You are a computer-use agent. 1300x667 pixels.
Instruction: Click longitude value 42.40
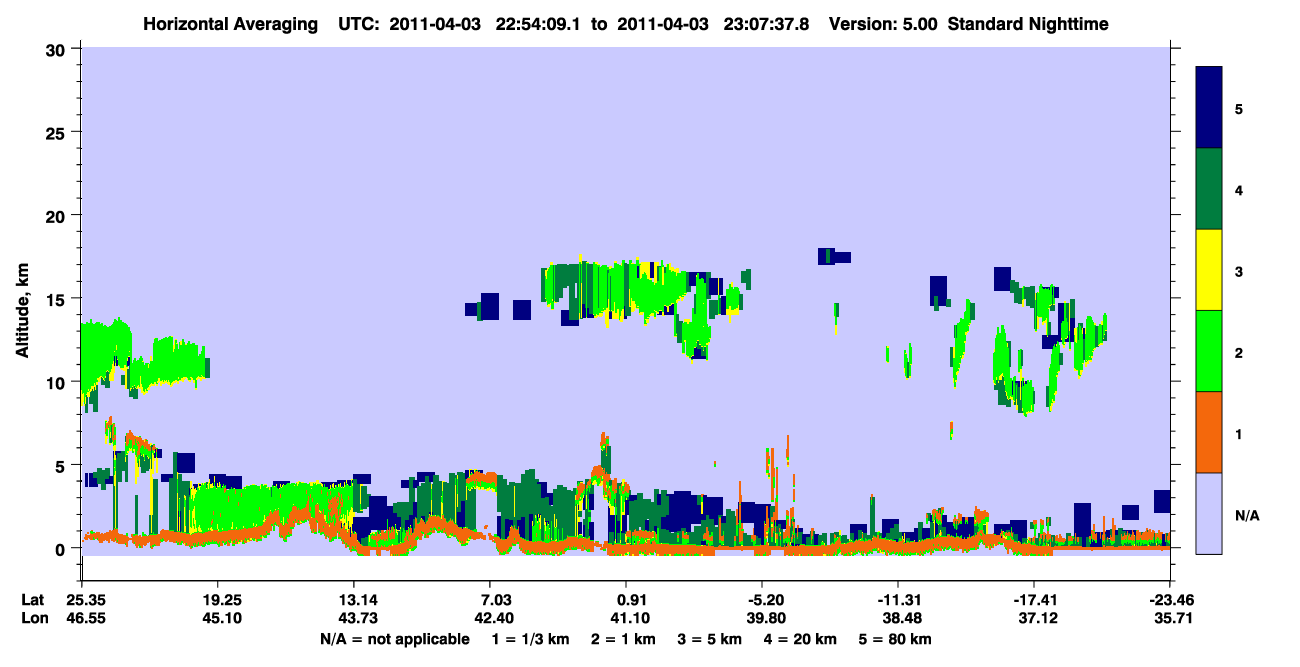pyautogui.click(x=494, y=619)
